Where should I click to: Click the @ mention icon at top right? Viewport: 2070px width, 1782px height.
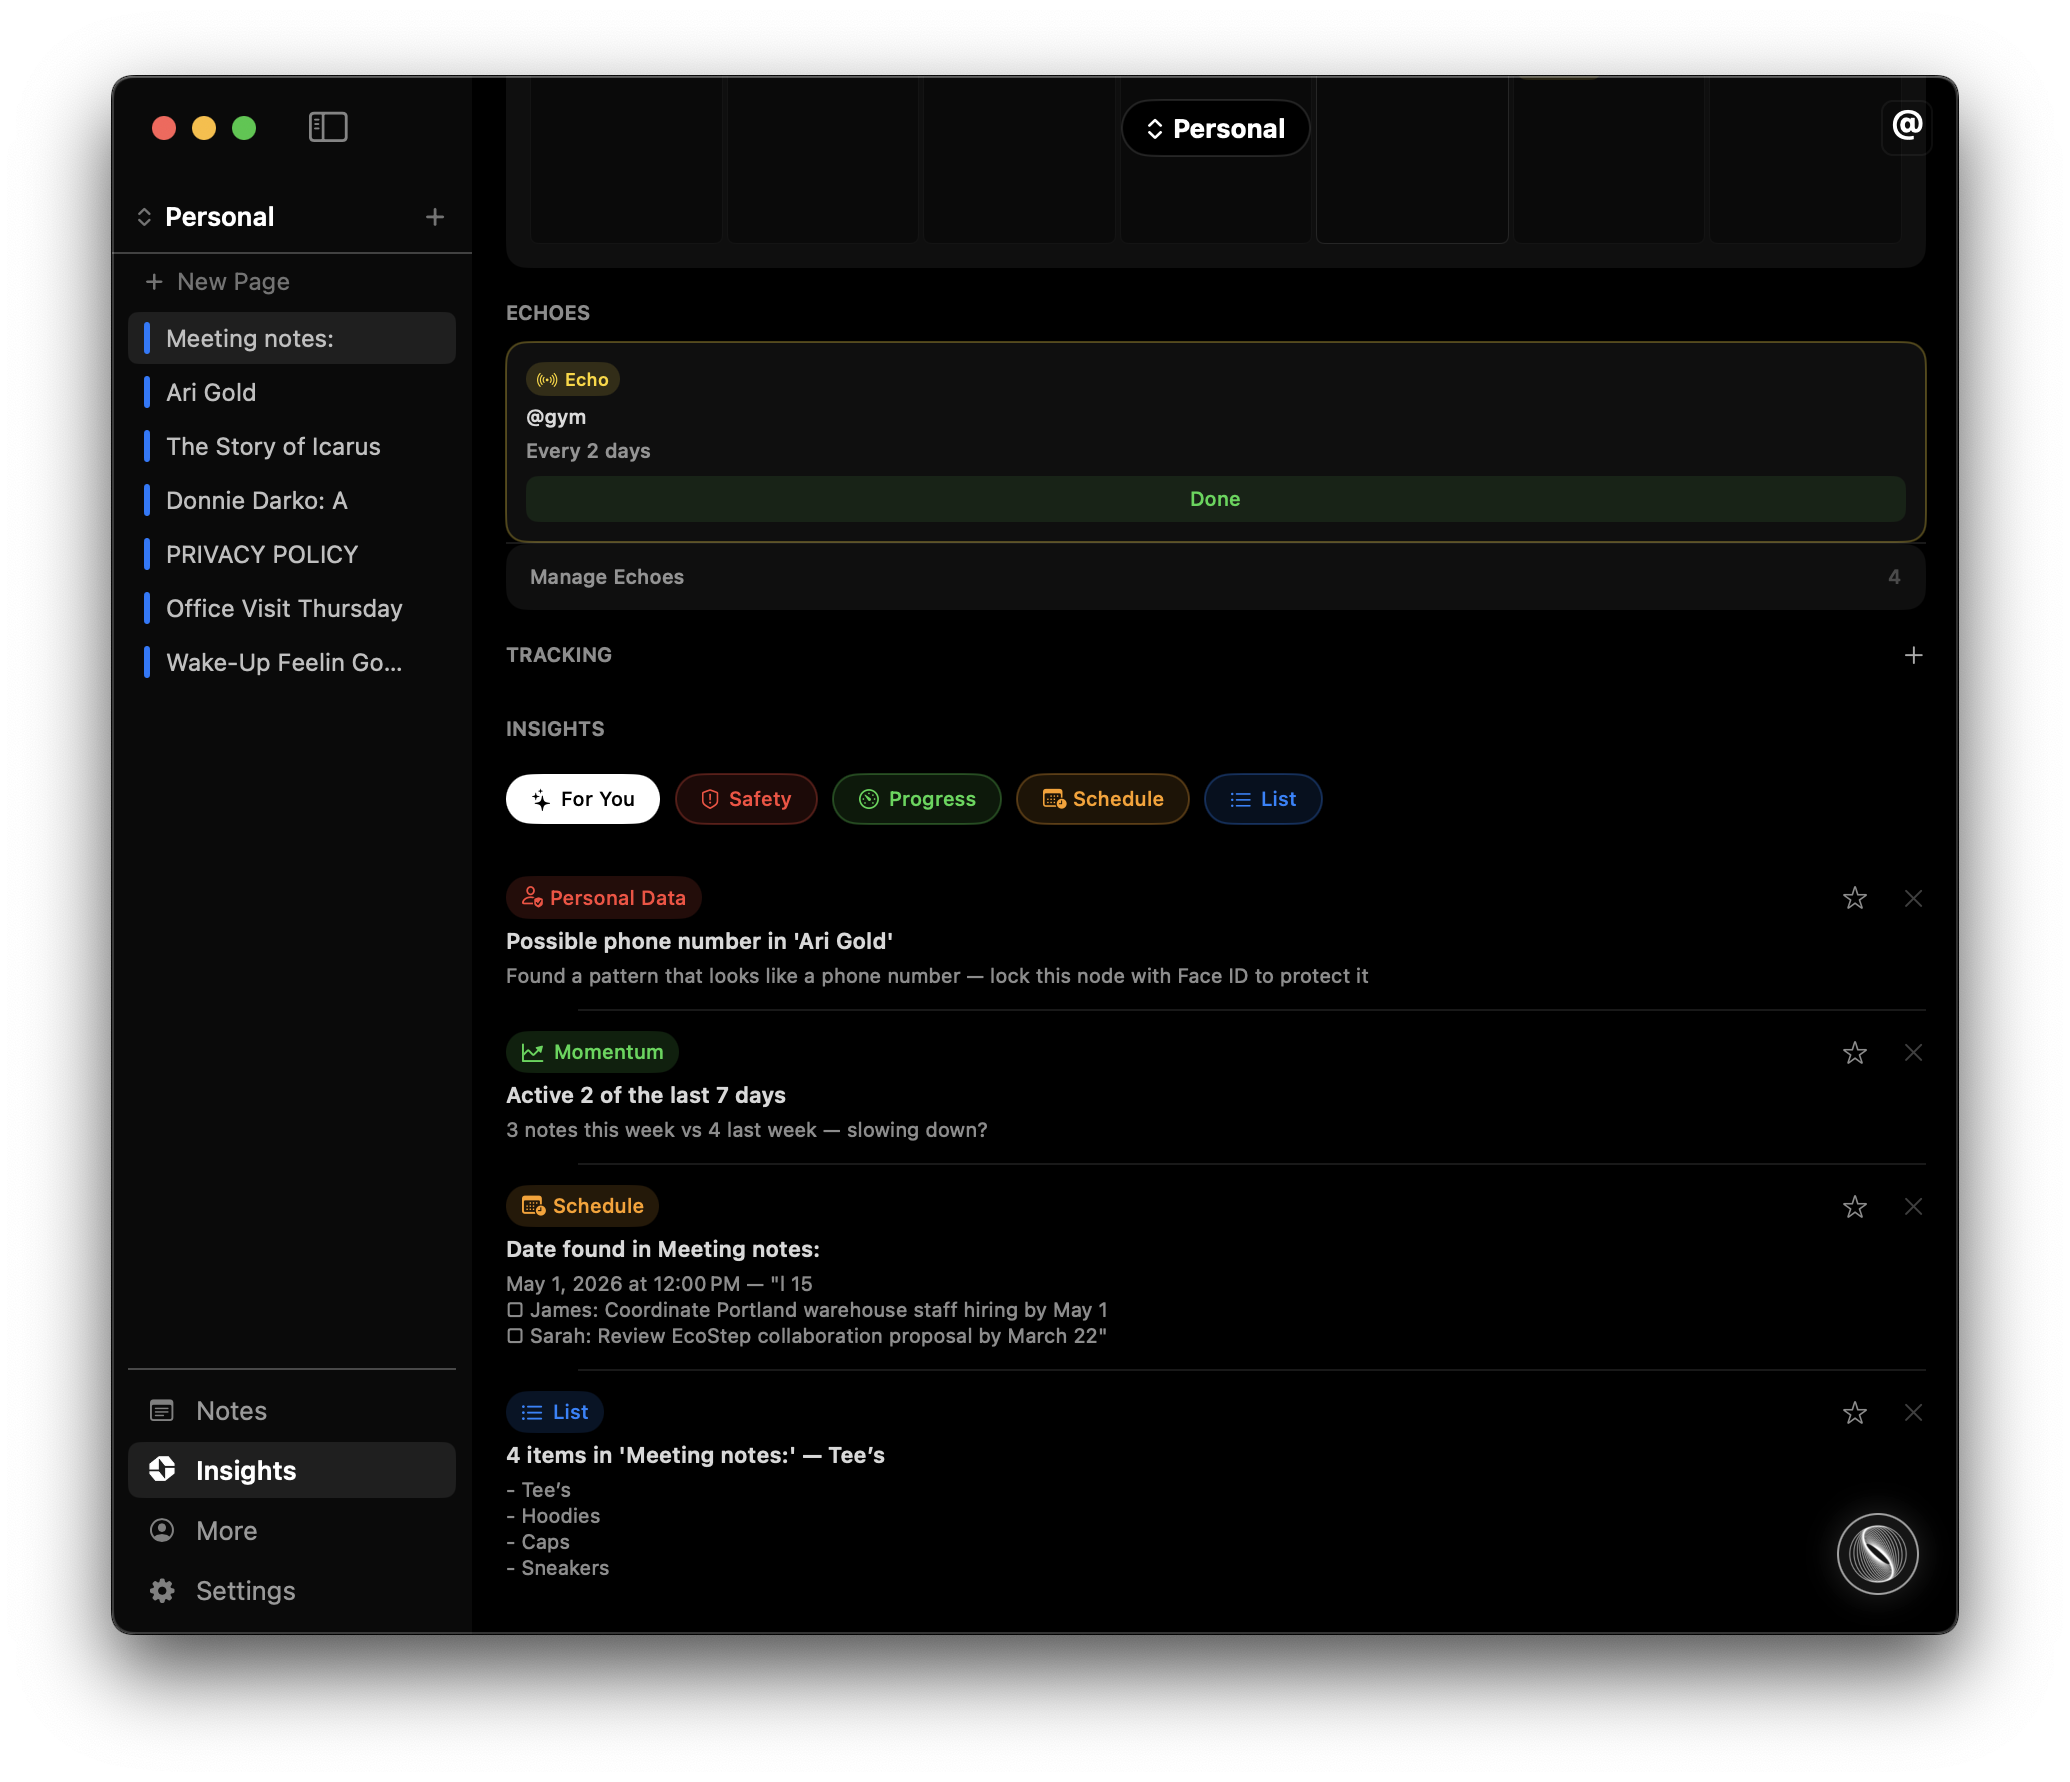1906,126
